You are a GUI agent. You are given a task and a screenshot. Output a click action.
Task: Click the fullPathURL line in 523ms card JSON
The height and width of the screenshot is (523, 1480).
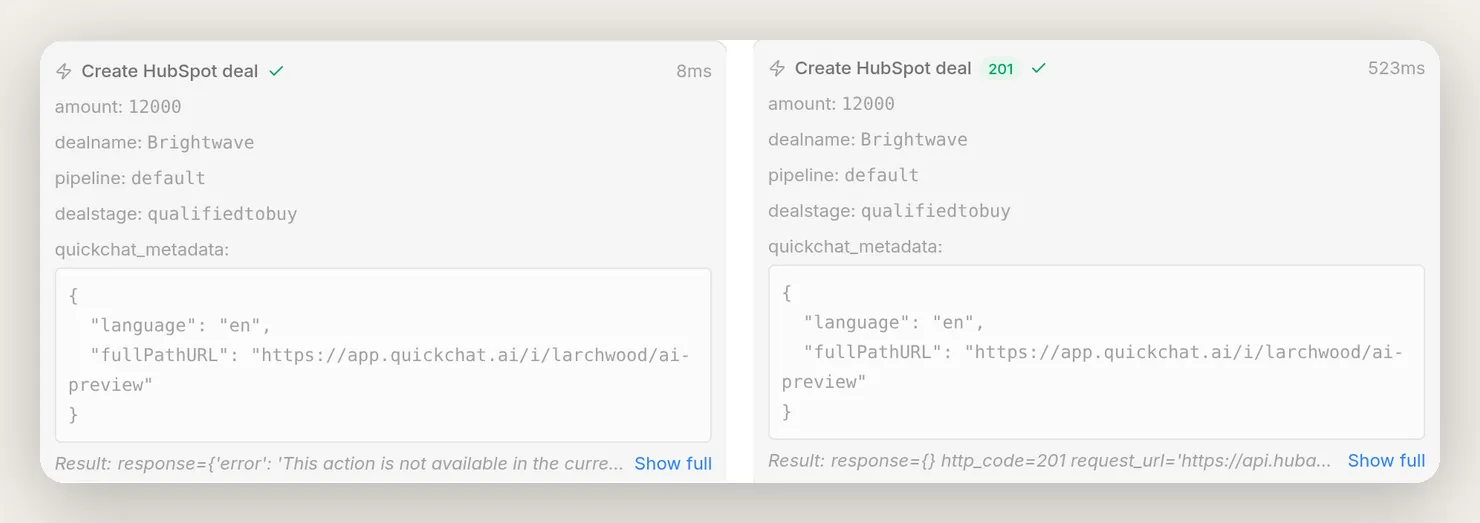(x=1093, y=366)
